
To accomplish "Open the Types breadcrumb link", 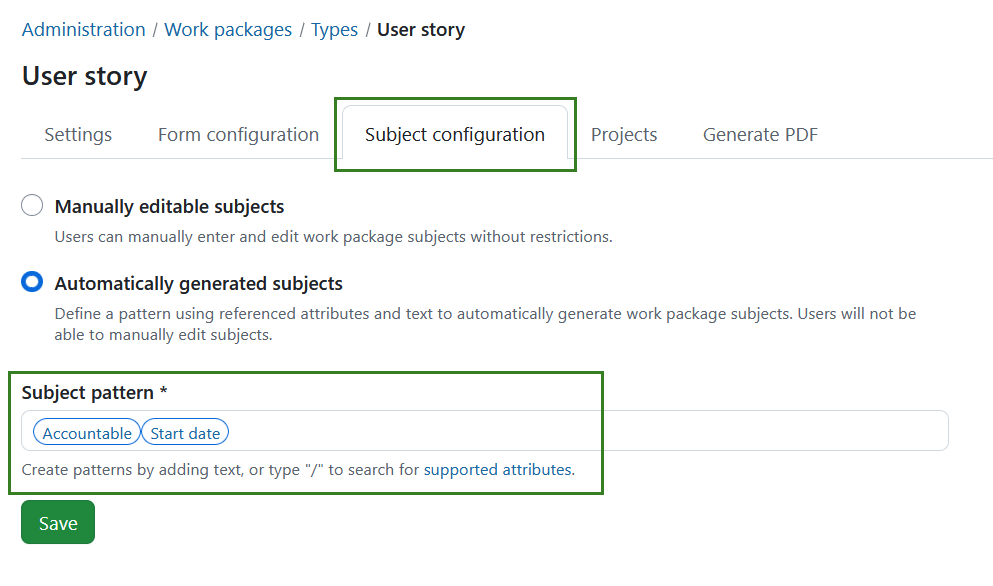I will (x=334, y=29).
